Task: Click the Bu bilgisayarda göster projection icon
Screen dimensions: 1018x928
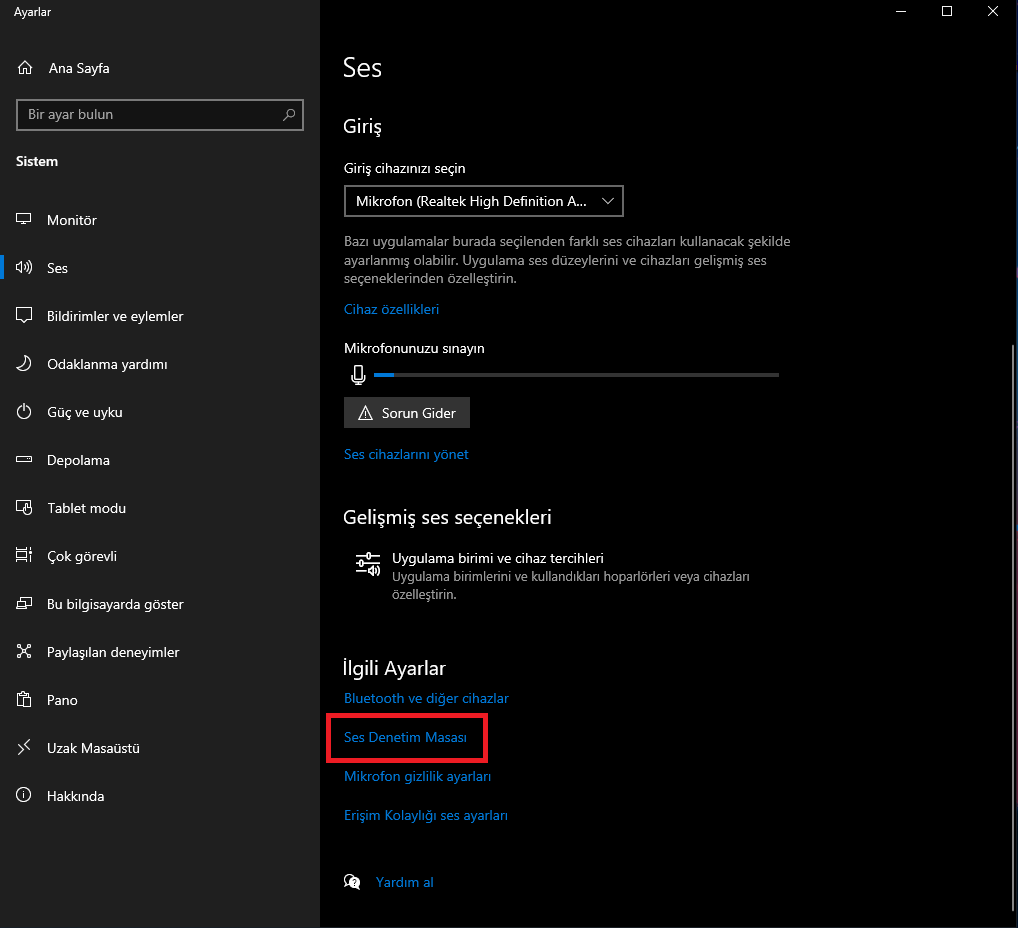Action: (23, 604)
